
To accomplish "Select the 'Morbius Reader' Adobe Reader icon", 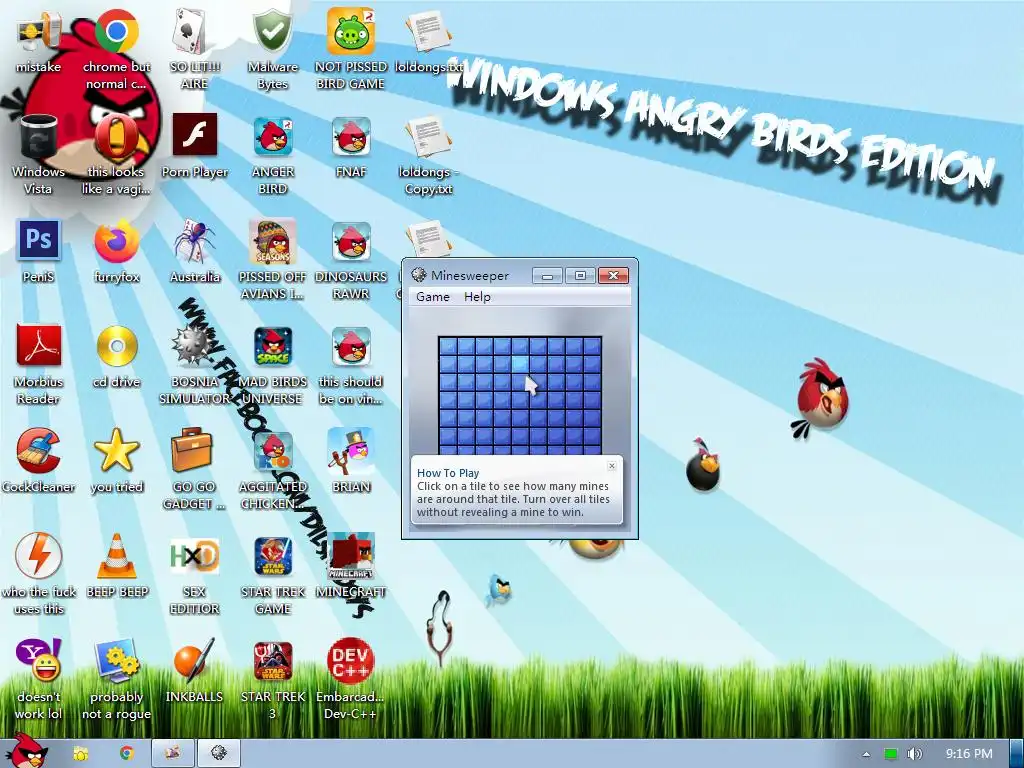I will pyautogui.click(x=39, y=345).
